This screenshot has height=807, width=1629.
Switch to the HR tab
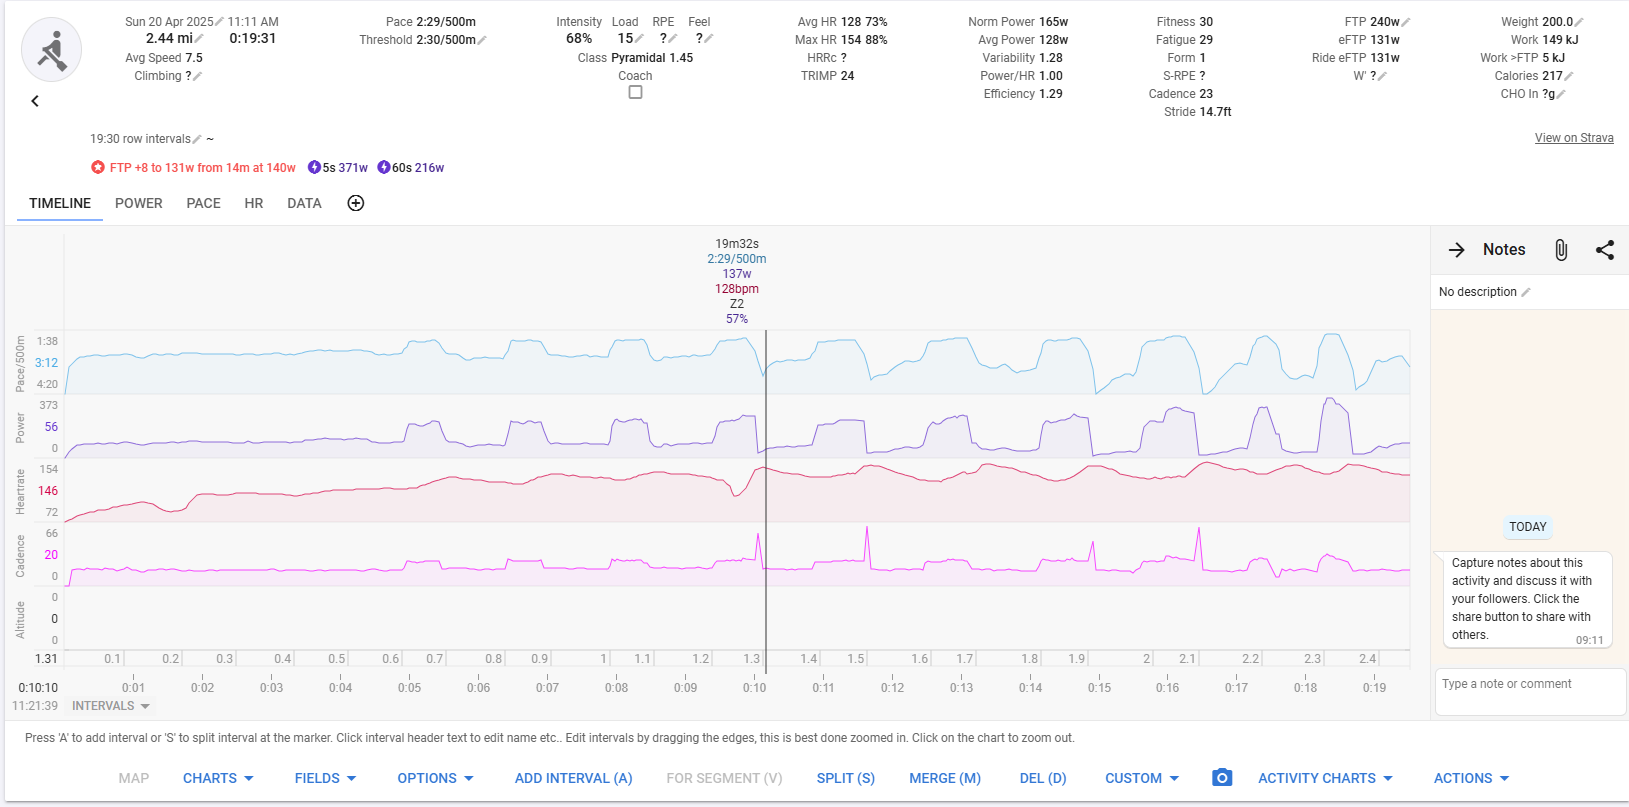point(254,203)
